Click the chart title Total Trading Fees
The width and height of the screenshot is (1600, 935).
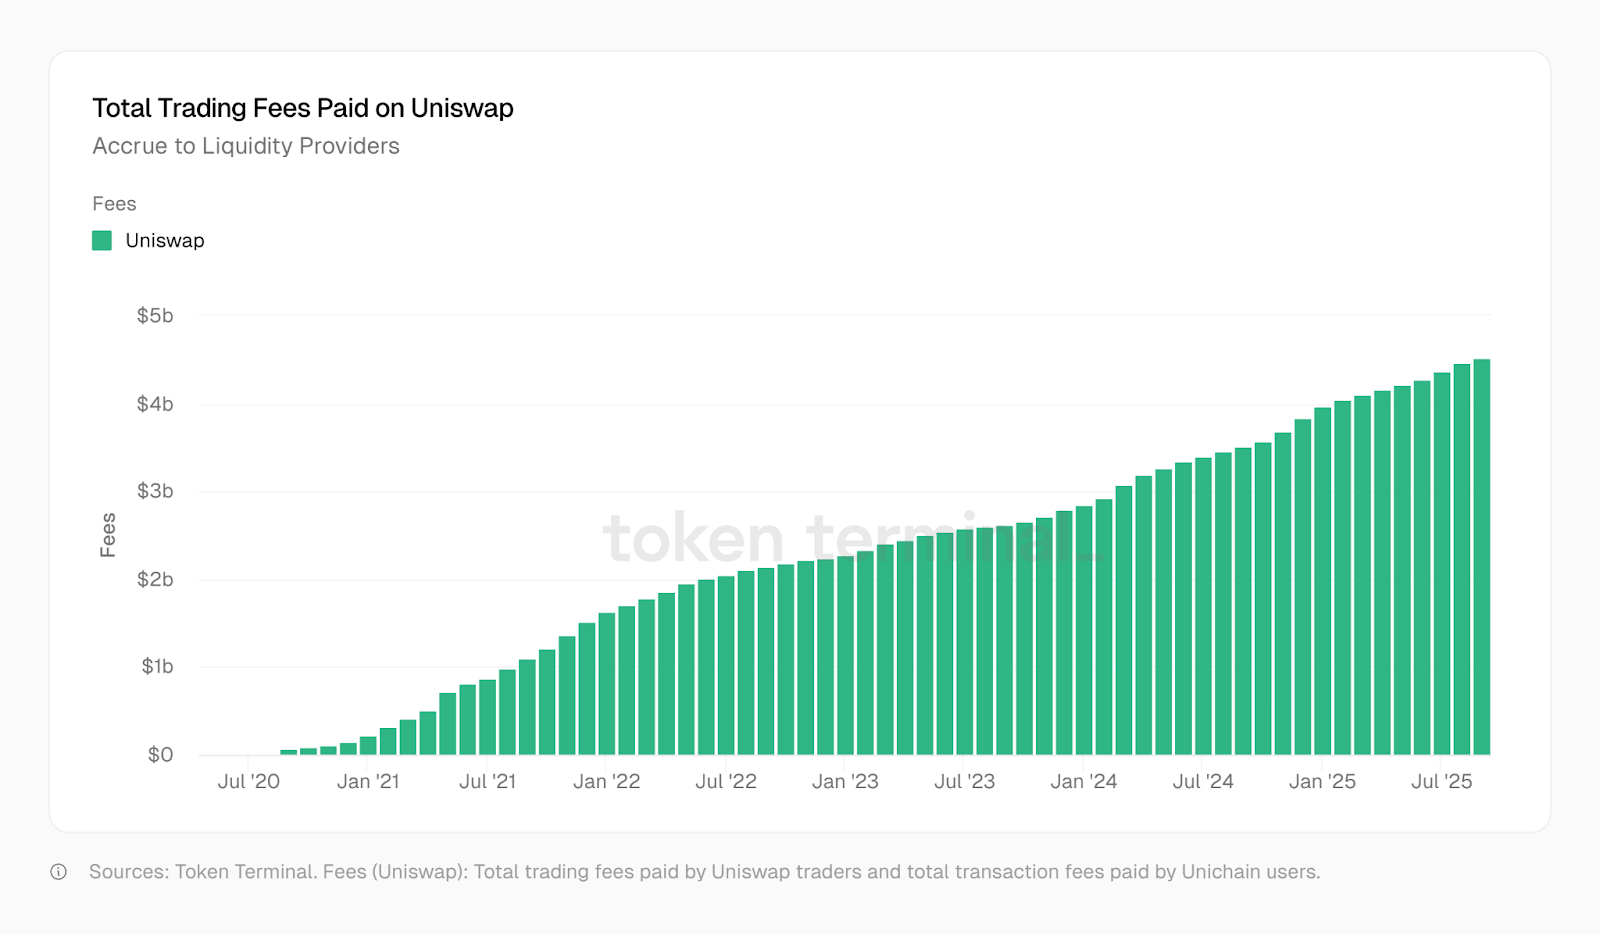pyautogui.click(x=302, y=108)
